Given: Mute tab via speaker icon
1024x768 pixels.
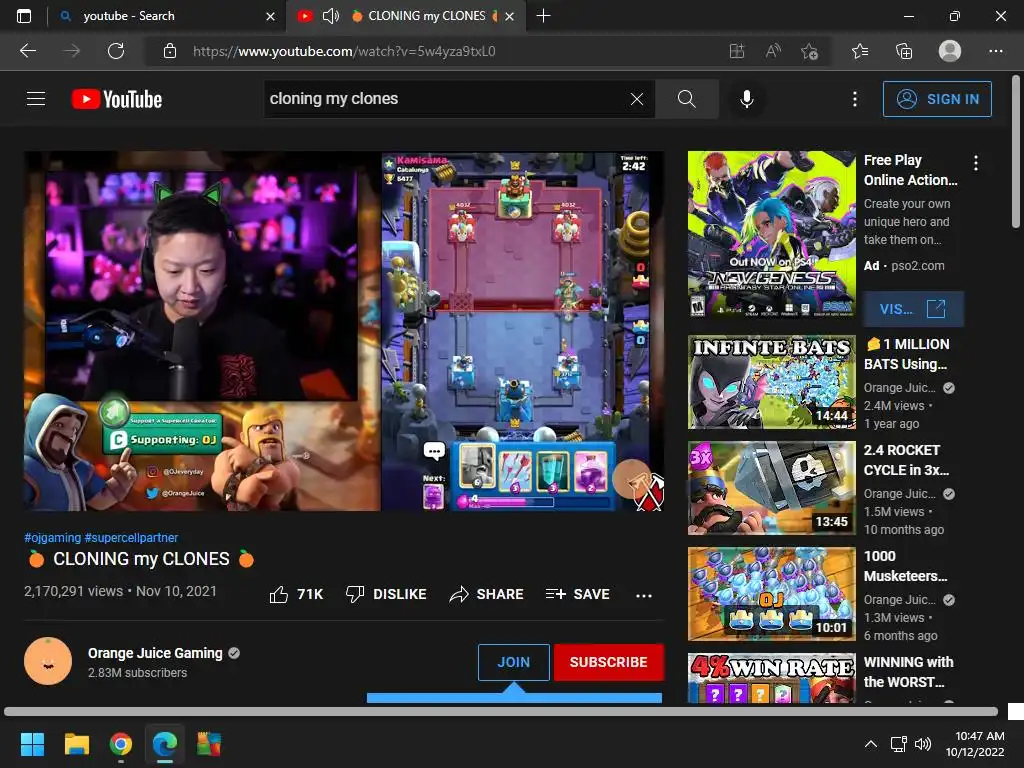Looking at the screenshot, I should point(330,16).
